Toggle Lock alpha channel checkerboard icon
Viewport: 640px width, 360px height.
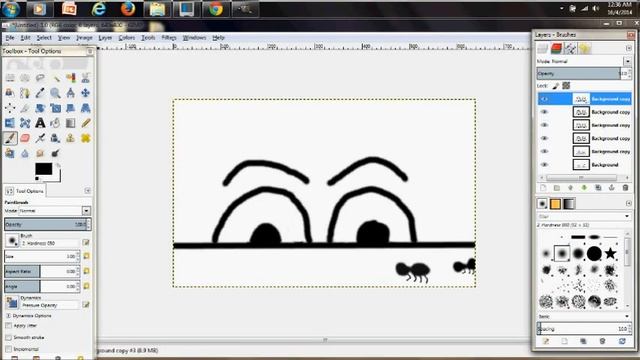pyautogui.click(x=566, y=86)
